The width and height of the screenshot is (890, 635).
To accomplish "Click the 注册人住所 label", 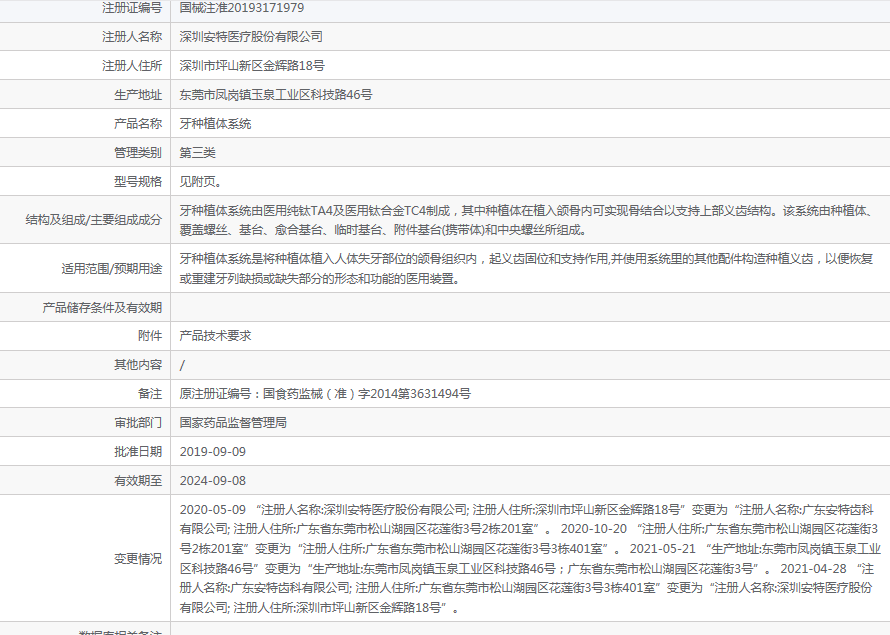I will (x=132, y=66).
